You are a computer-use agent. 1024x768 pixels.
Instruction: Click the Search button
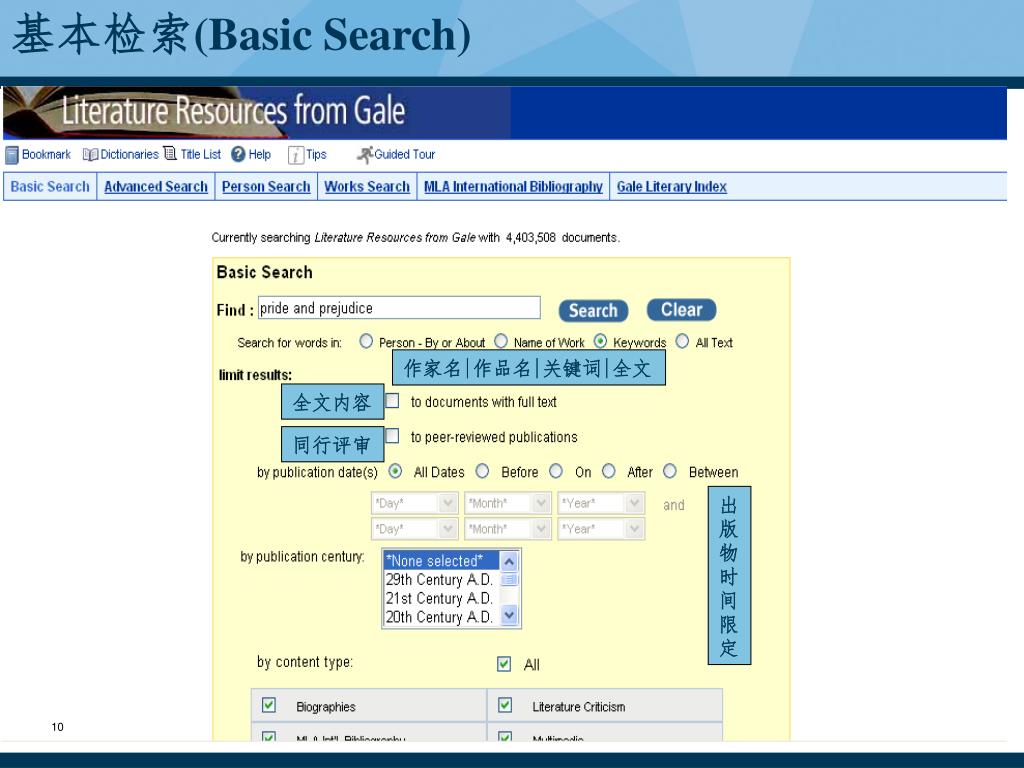pos(593,311)
